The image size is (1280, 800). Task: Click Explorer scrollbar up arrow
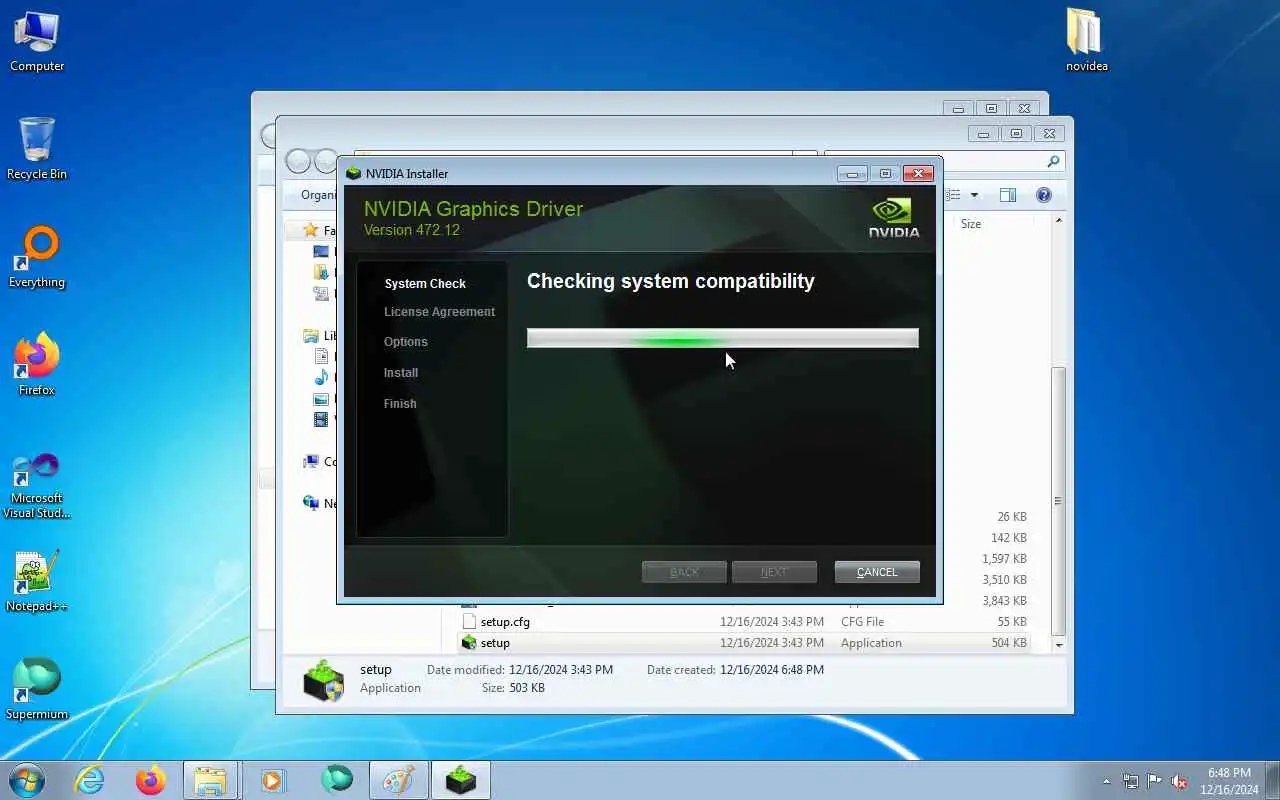(x=1059, y=220)
